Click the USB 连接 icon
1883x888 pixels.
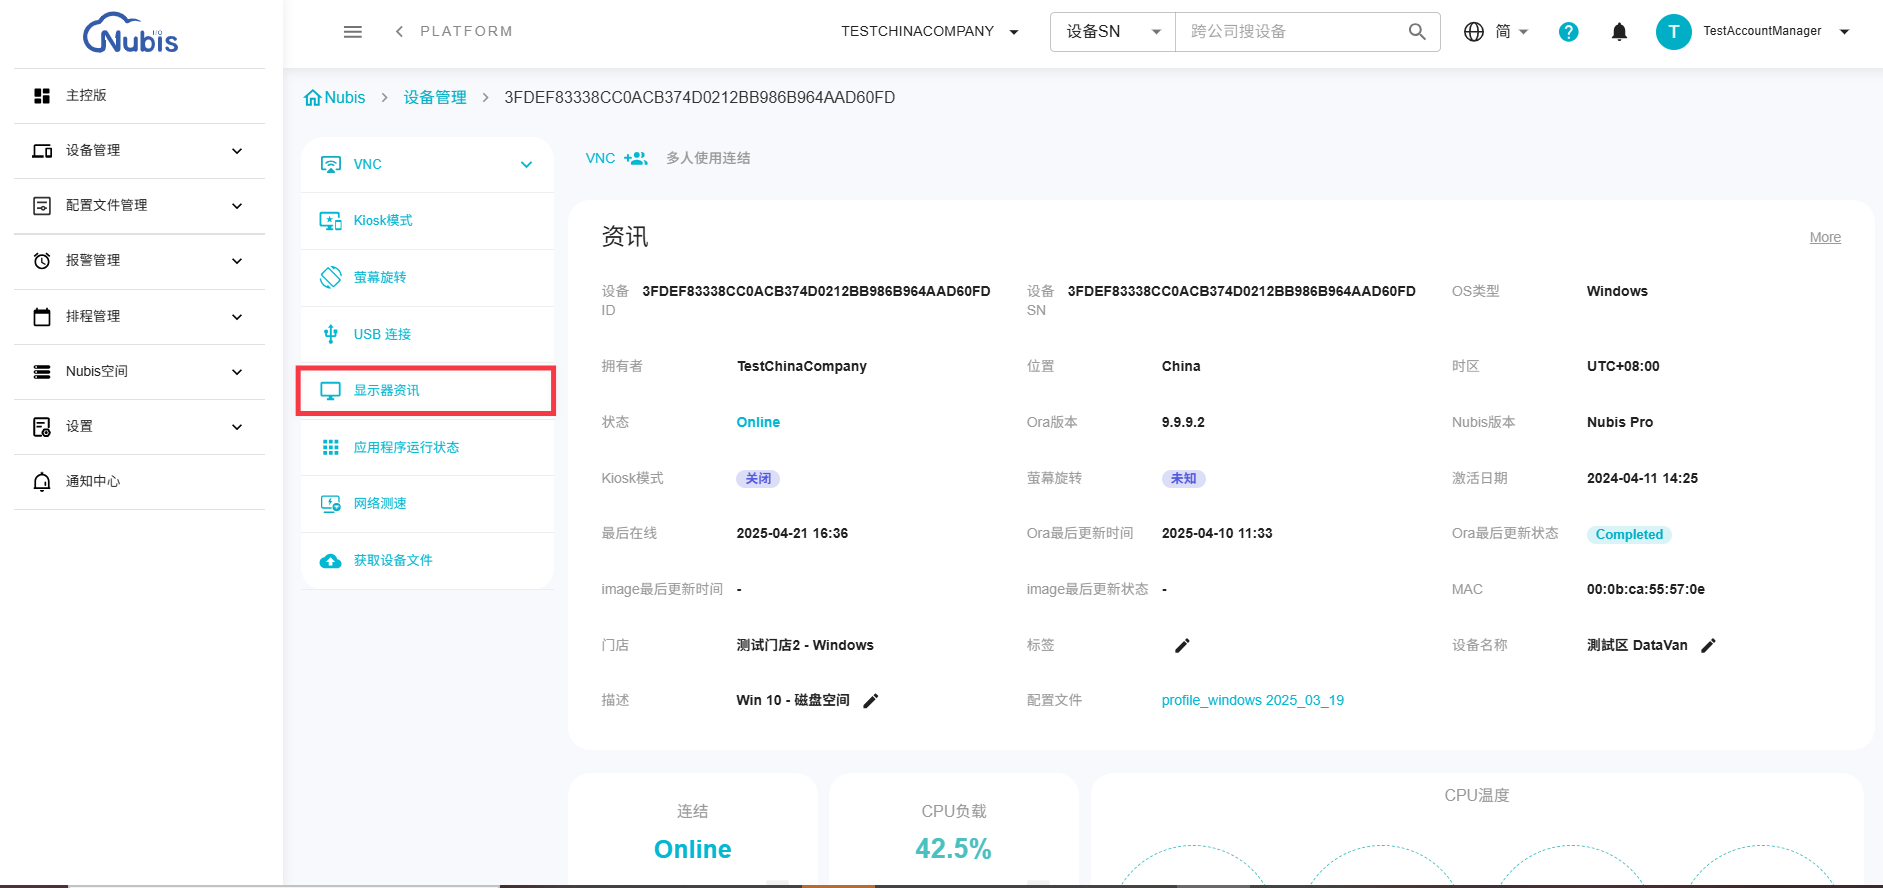tap(331, 334)
